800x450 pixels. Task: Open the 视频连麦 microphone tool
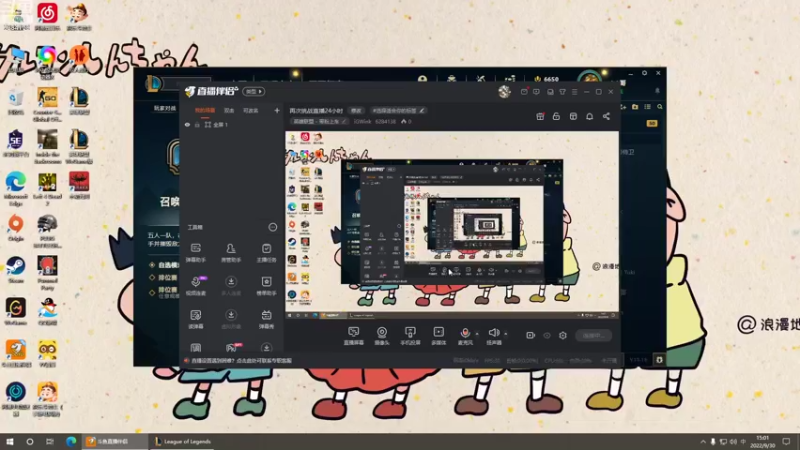(x=195, y=286)
